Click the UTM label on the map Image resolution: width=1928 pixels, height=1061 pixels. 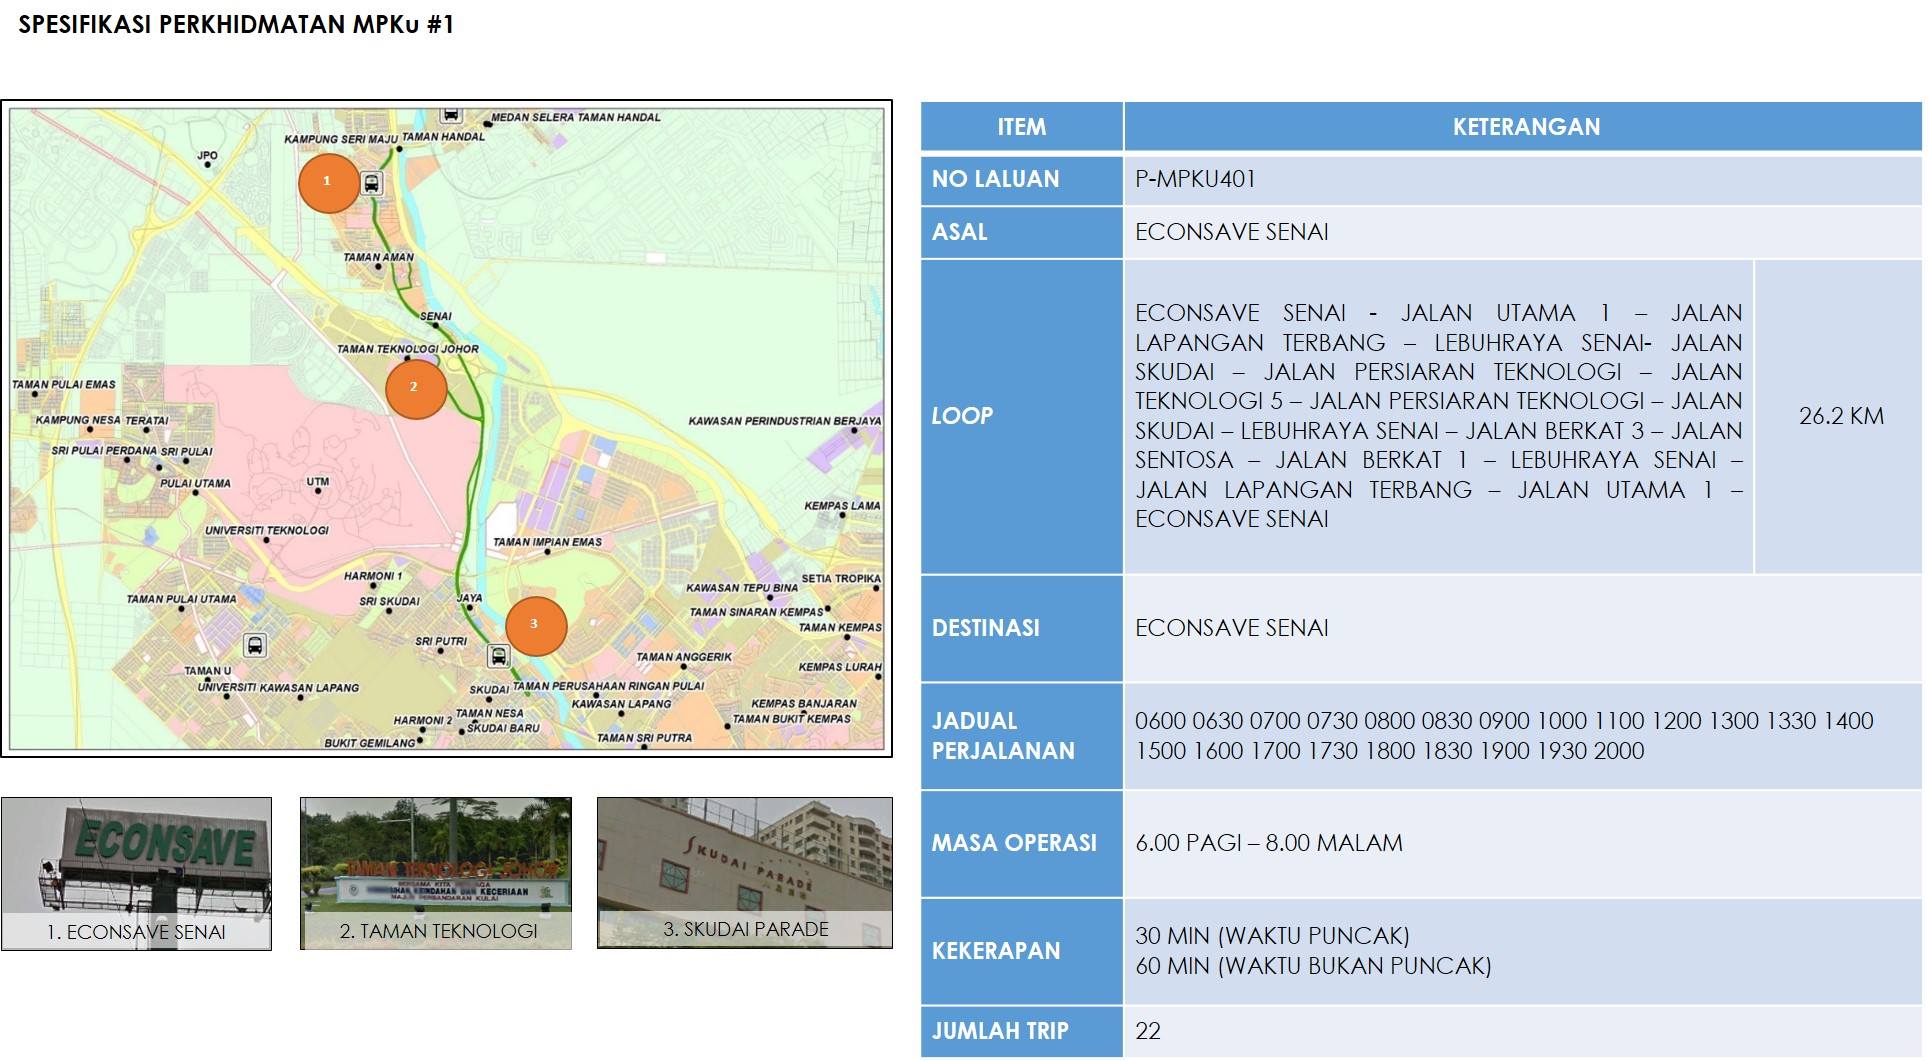click(x=318, y=482)
